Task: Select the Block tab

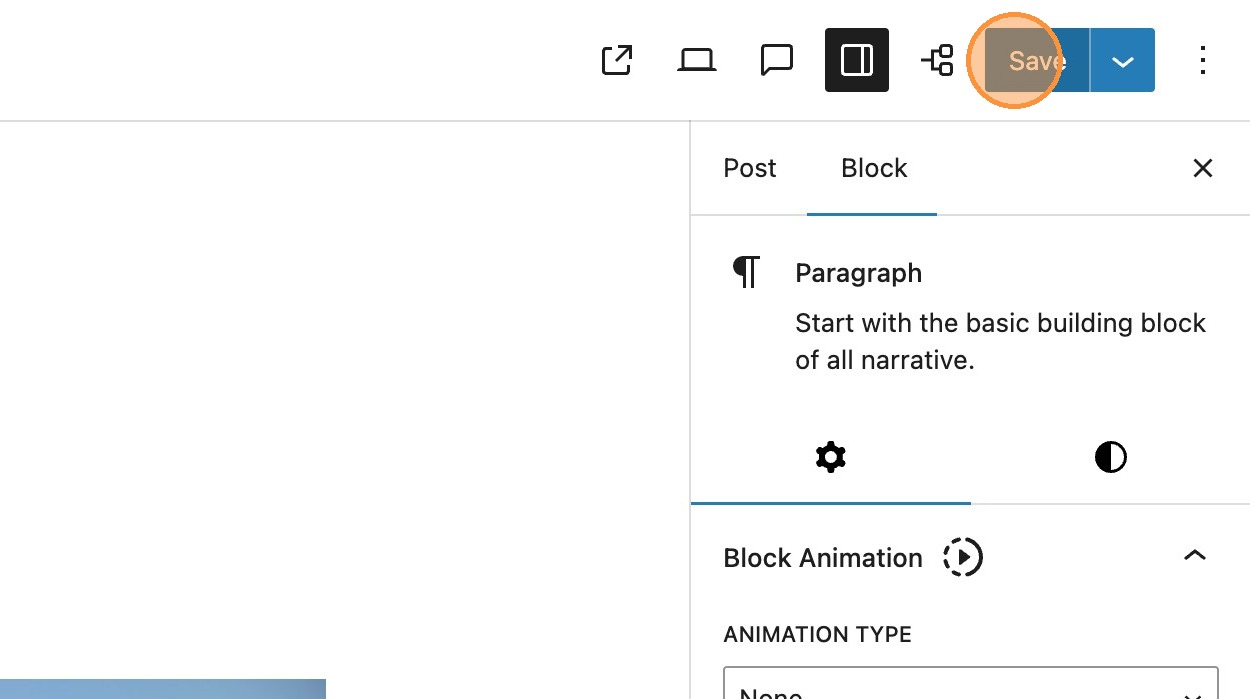Action: tap(873, 168)
